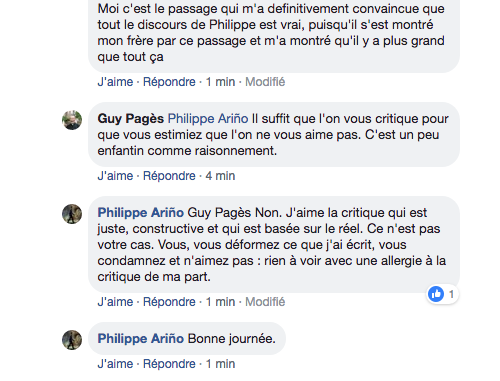Viewport: 500px width, 381px height.
Task: Click the blue thumbs-up reaction icon
Action: click(x=436, y=294)
